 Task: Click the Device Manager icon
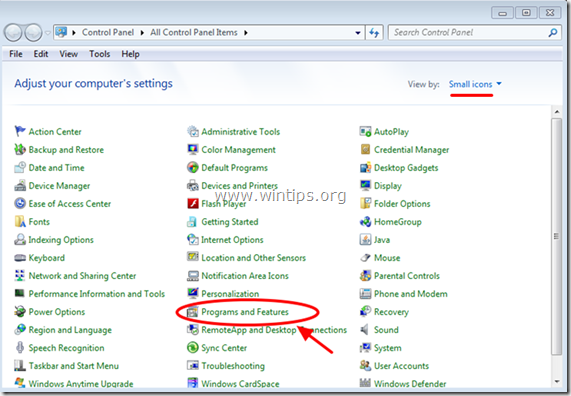[x=20, y=185]
